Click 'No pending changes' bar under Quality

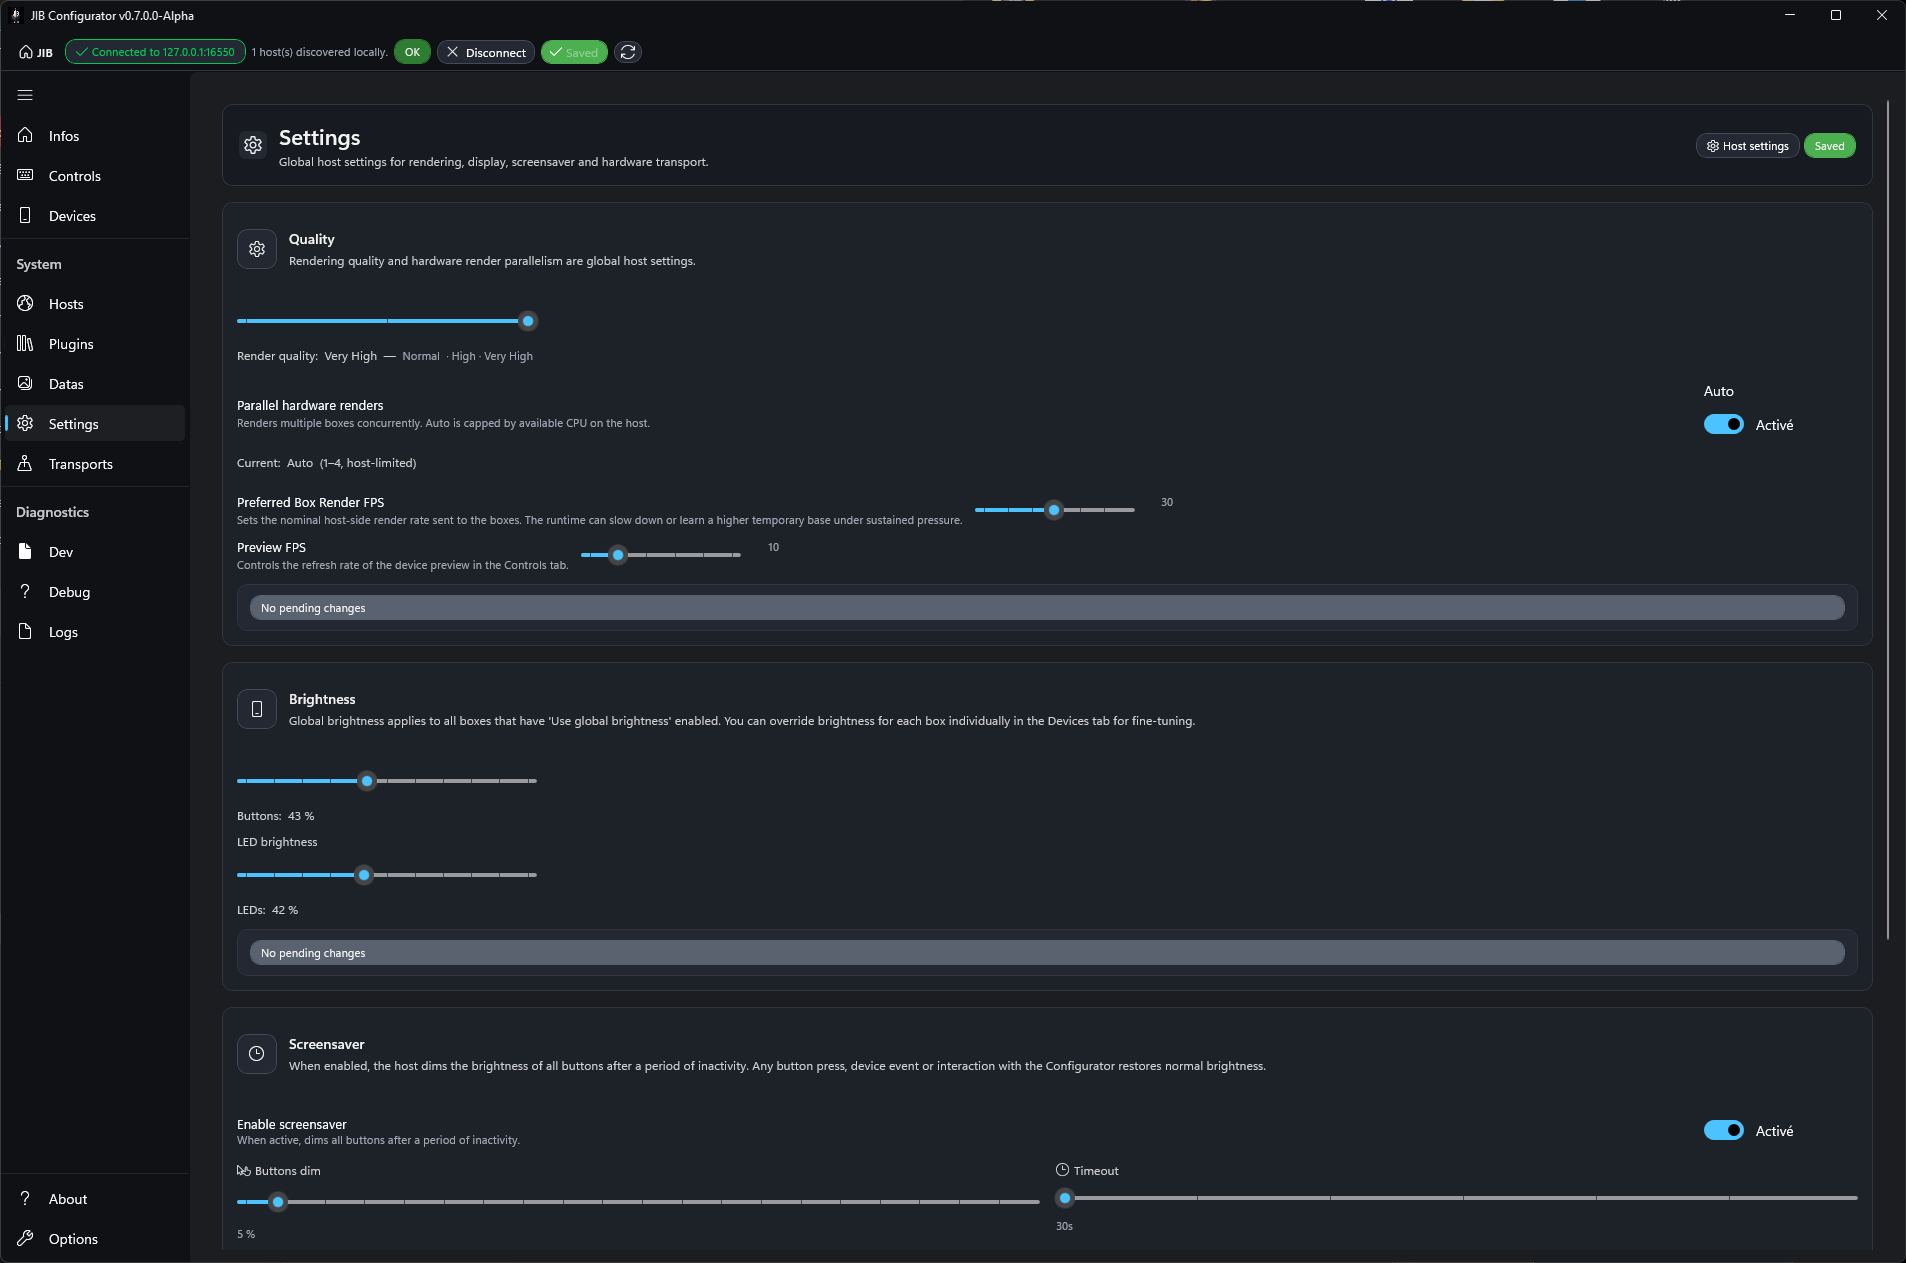click(x=1047, y=608)
